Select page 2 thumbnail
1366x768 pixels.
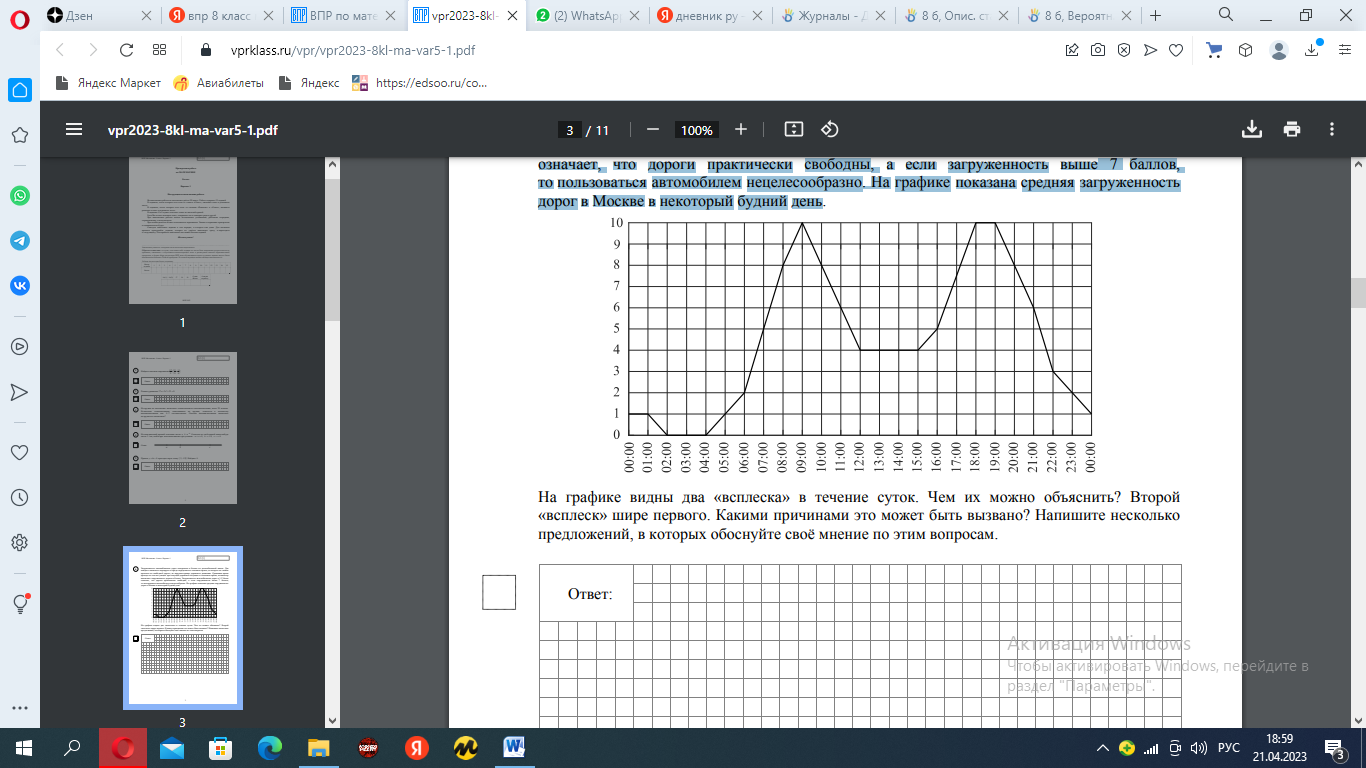(183, 428)
